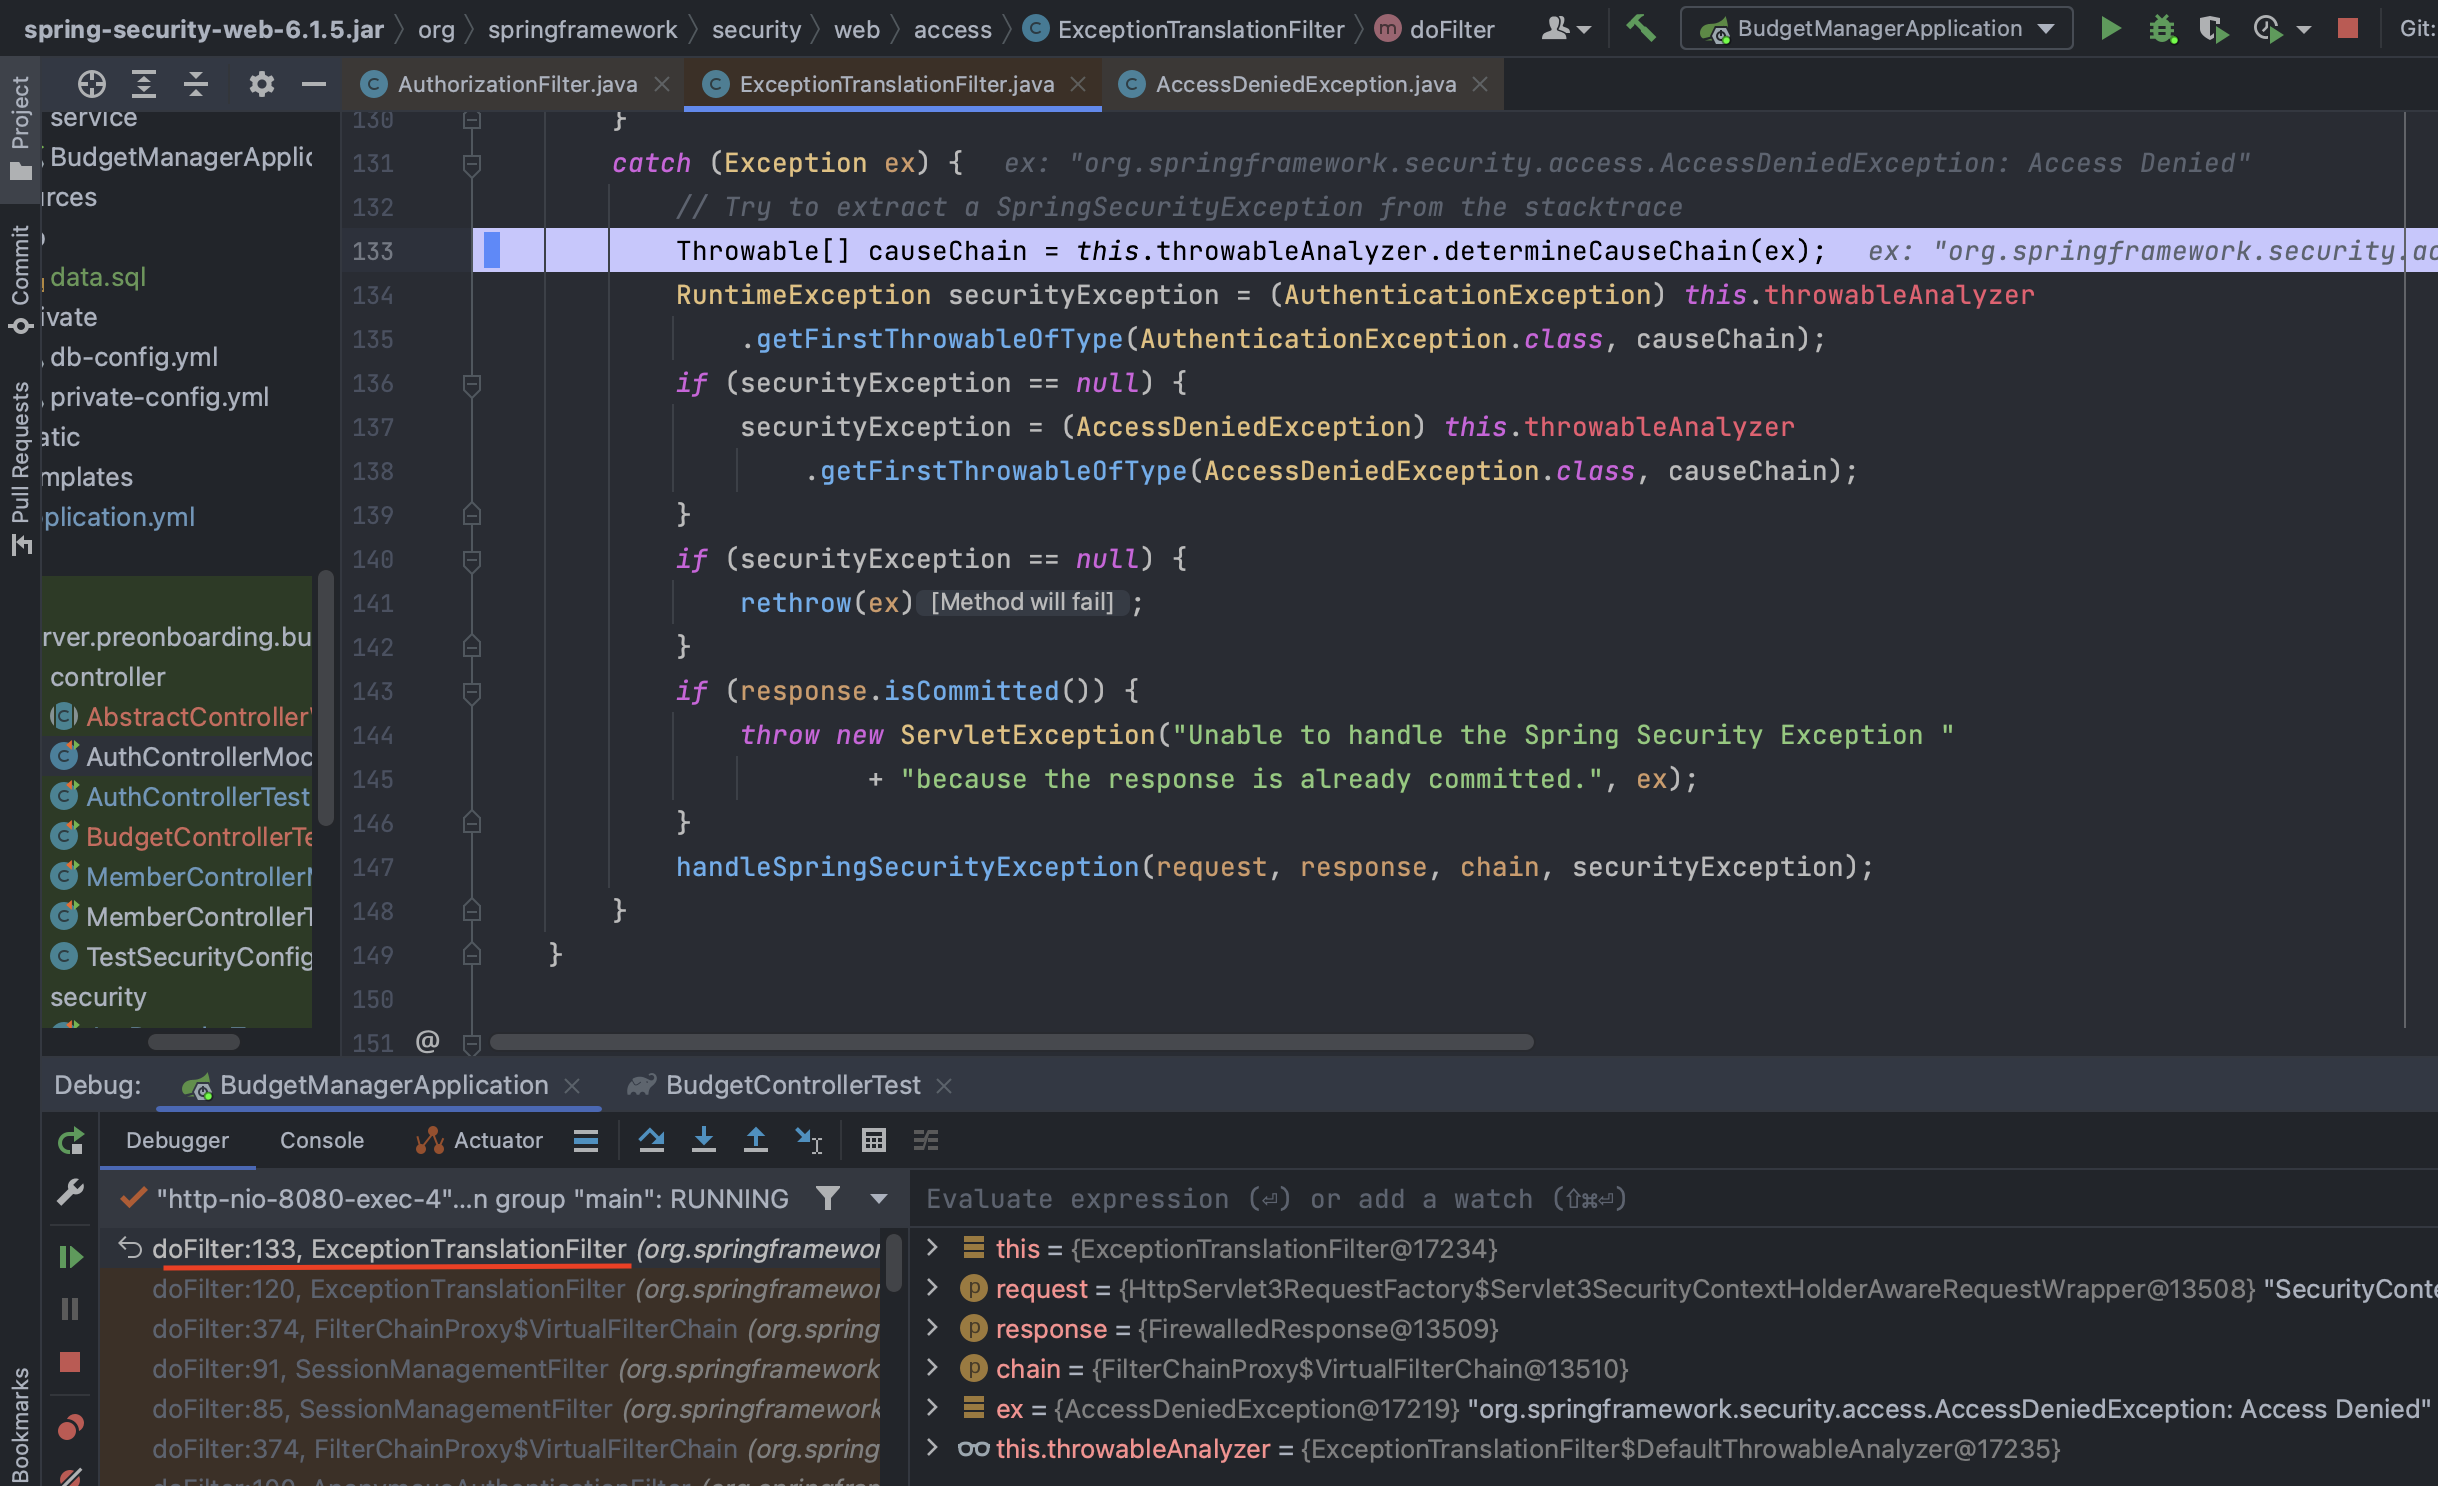Expand the 'response' variable node
Viewport: 2438px width, 1486px height.
click(x=932, y=1327)
